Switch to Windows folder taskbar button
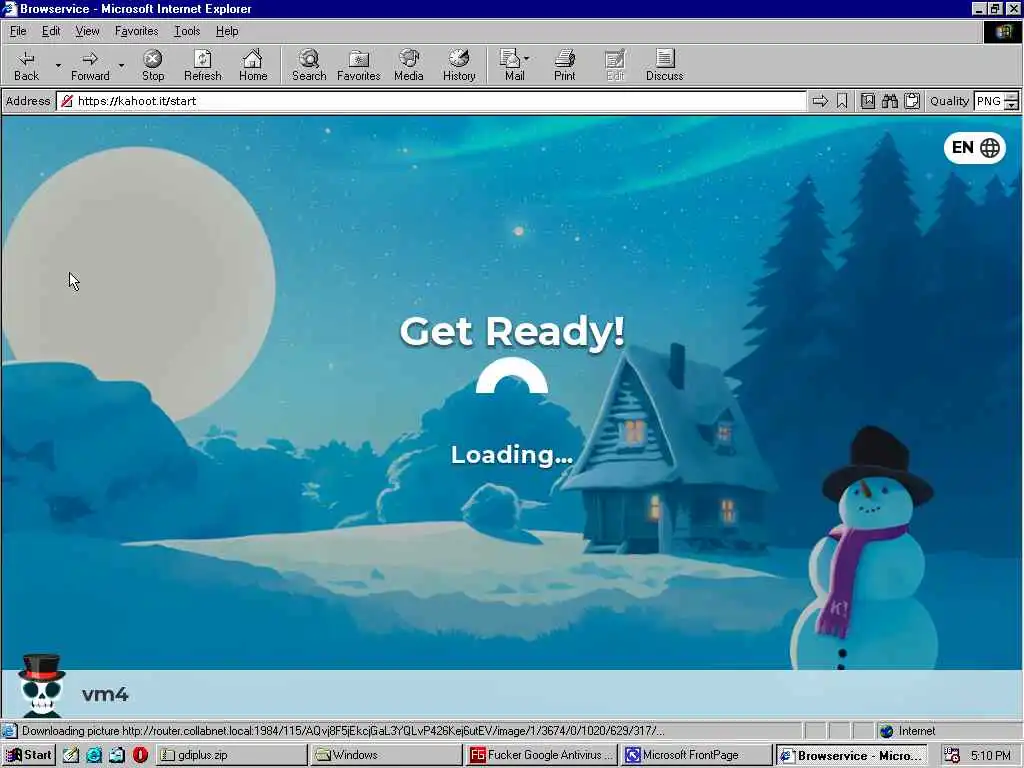The image size is (1024, 768). coord(386,755)
